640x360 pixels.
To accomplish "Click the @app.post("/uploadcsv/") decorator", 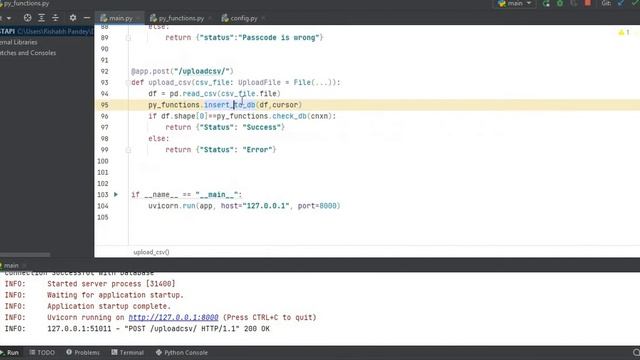I will coord(182,71).
